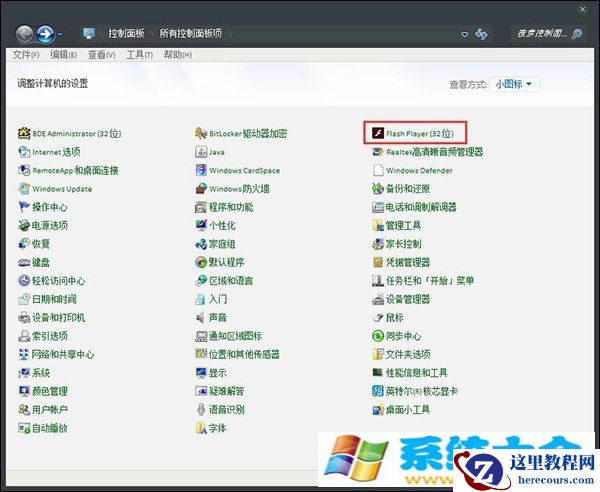Open the 工具(T) menu
Viewport: 600px width, 492px height.
[139, 55]
